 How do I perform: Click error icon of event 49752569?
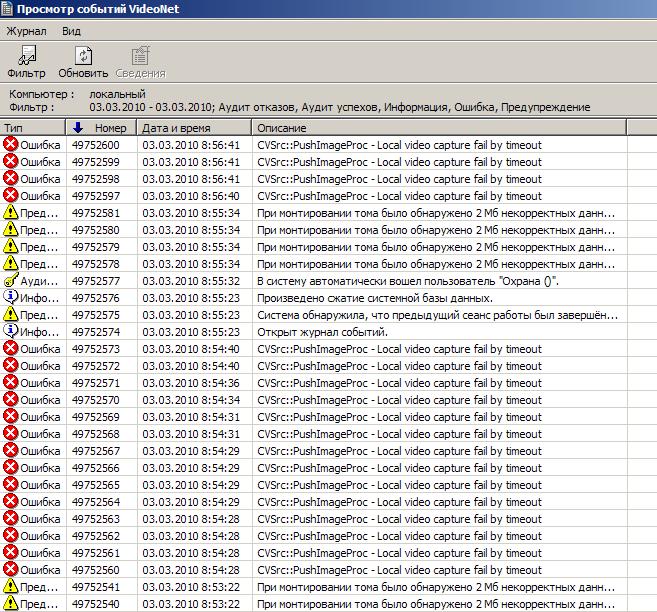(x=10, y=417)
